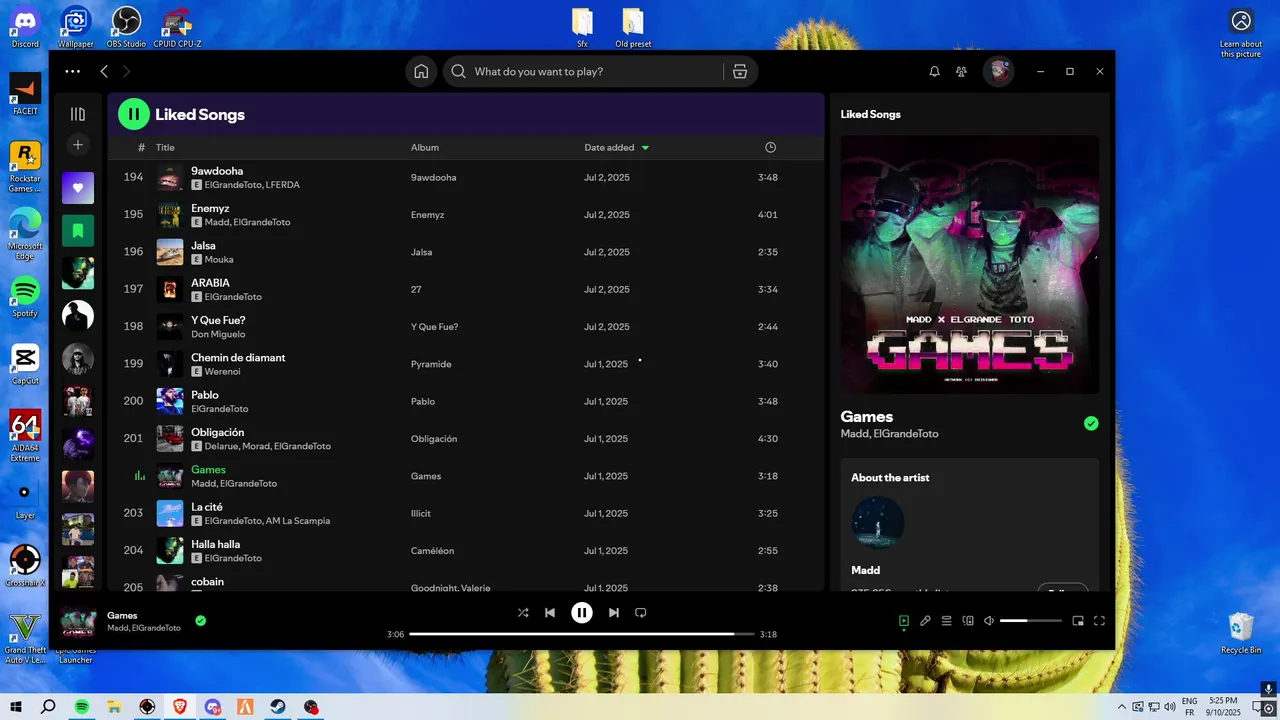Create a new playlist with plus button
The height and width of the screenshot is (720, 1280).
coord(78,145)
